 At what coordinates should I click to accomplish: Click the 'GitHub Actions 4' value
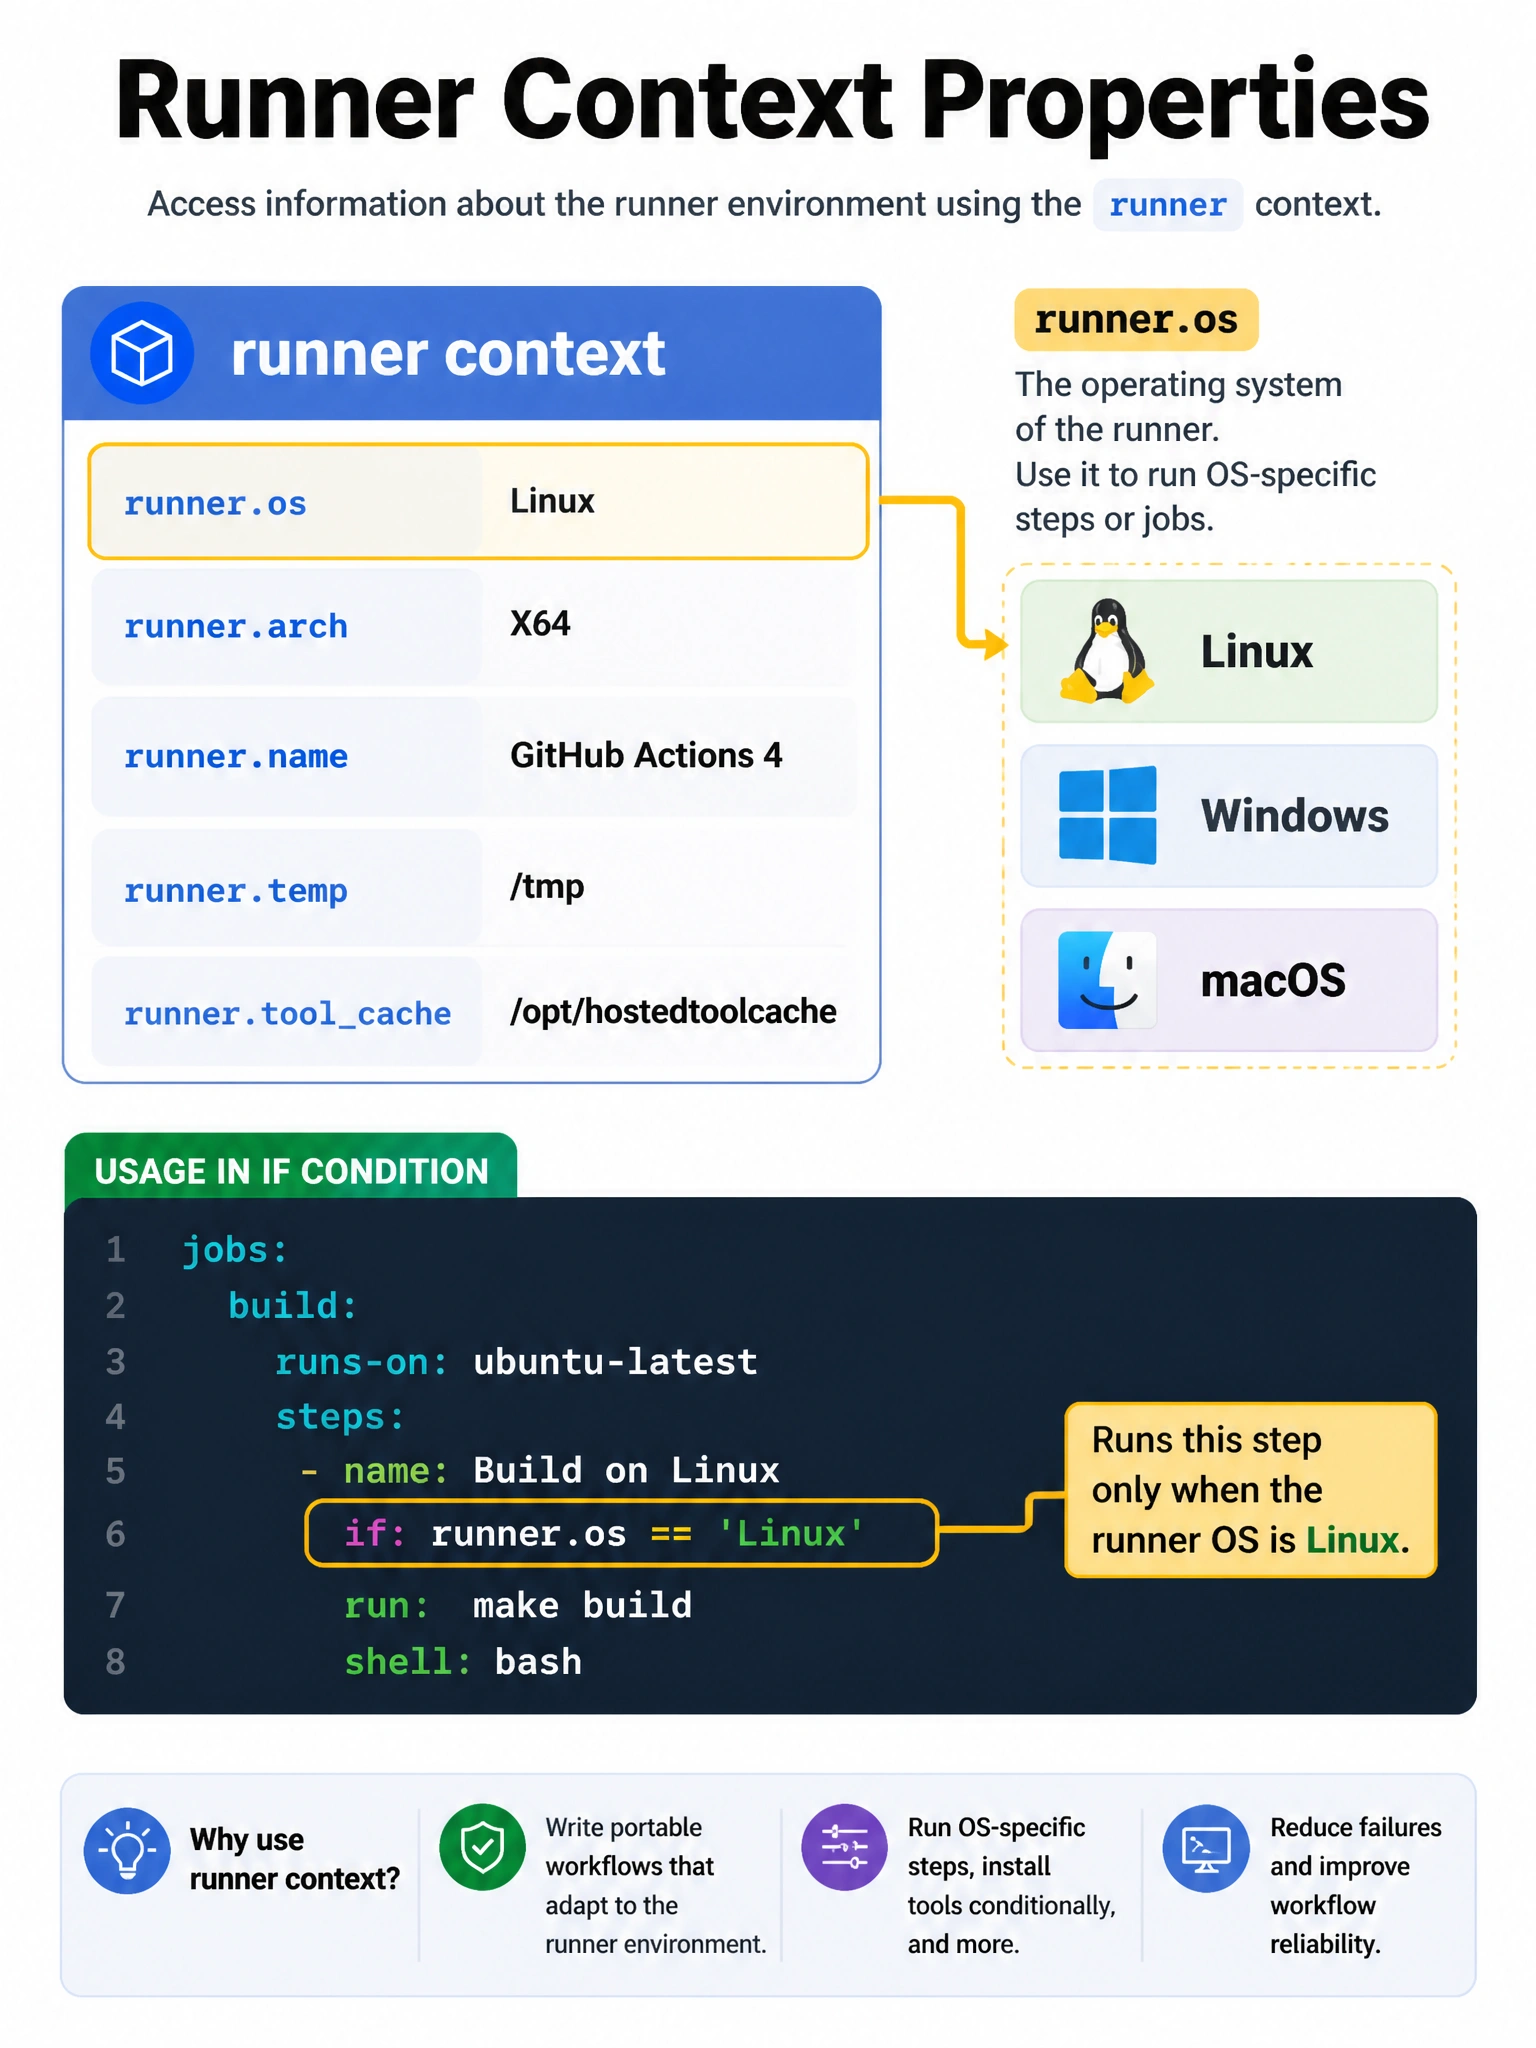646,755
